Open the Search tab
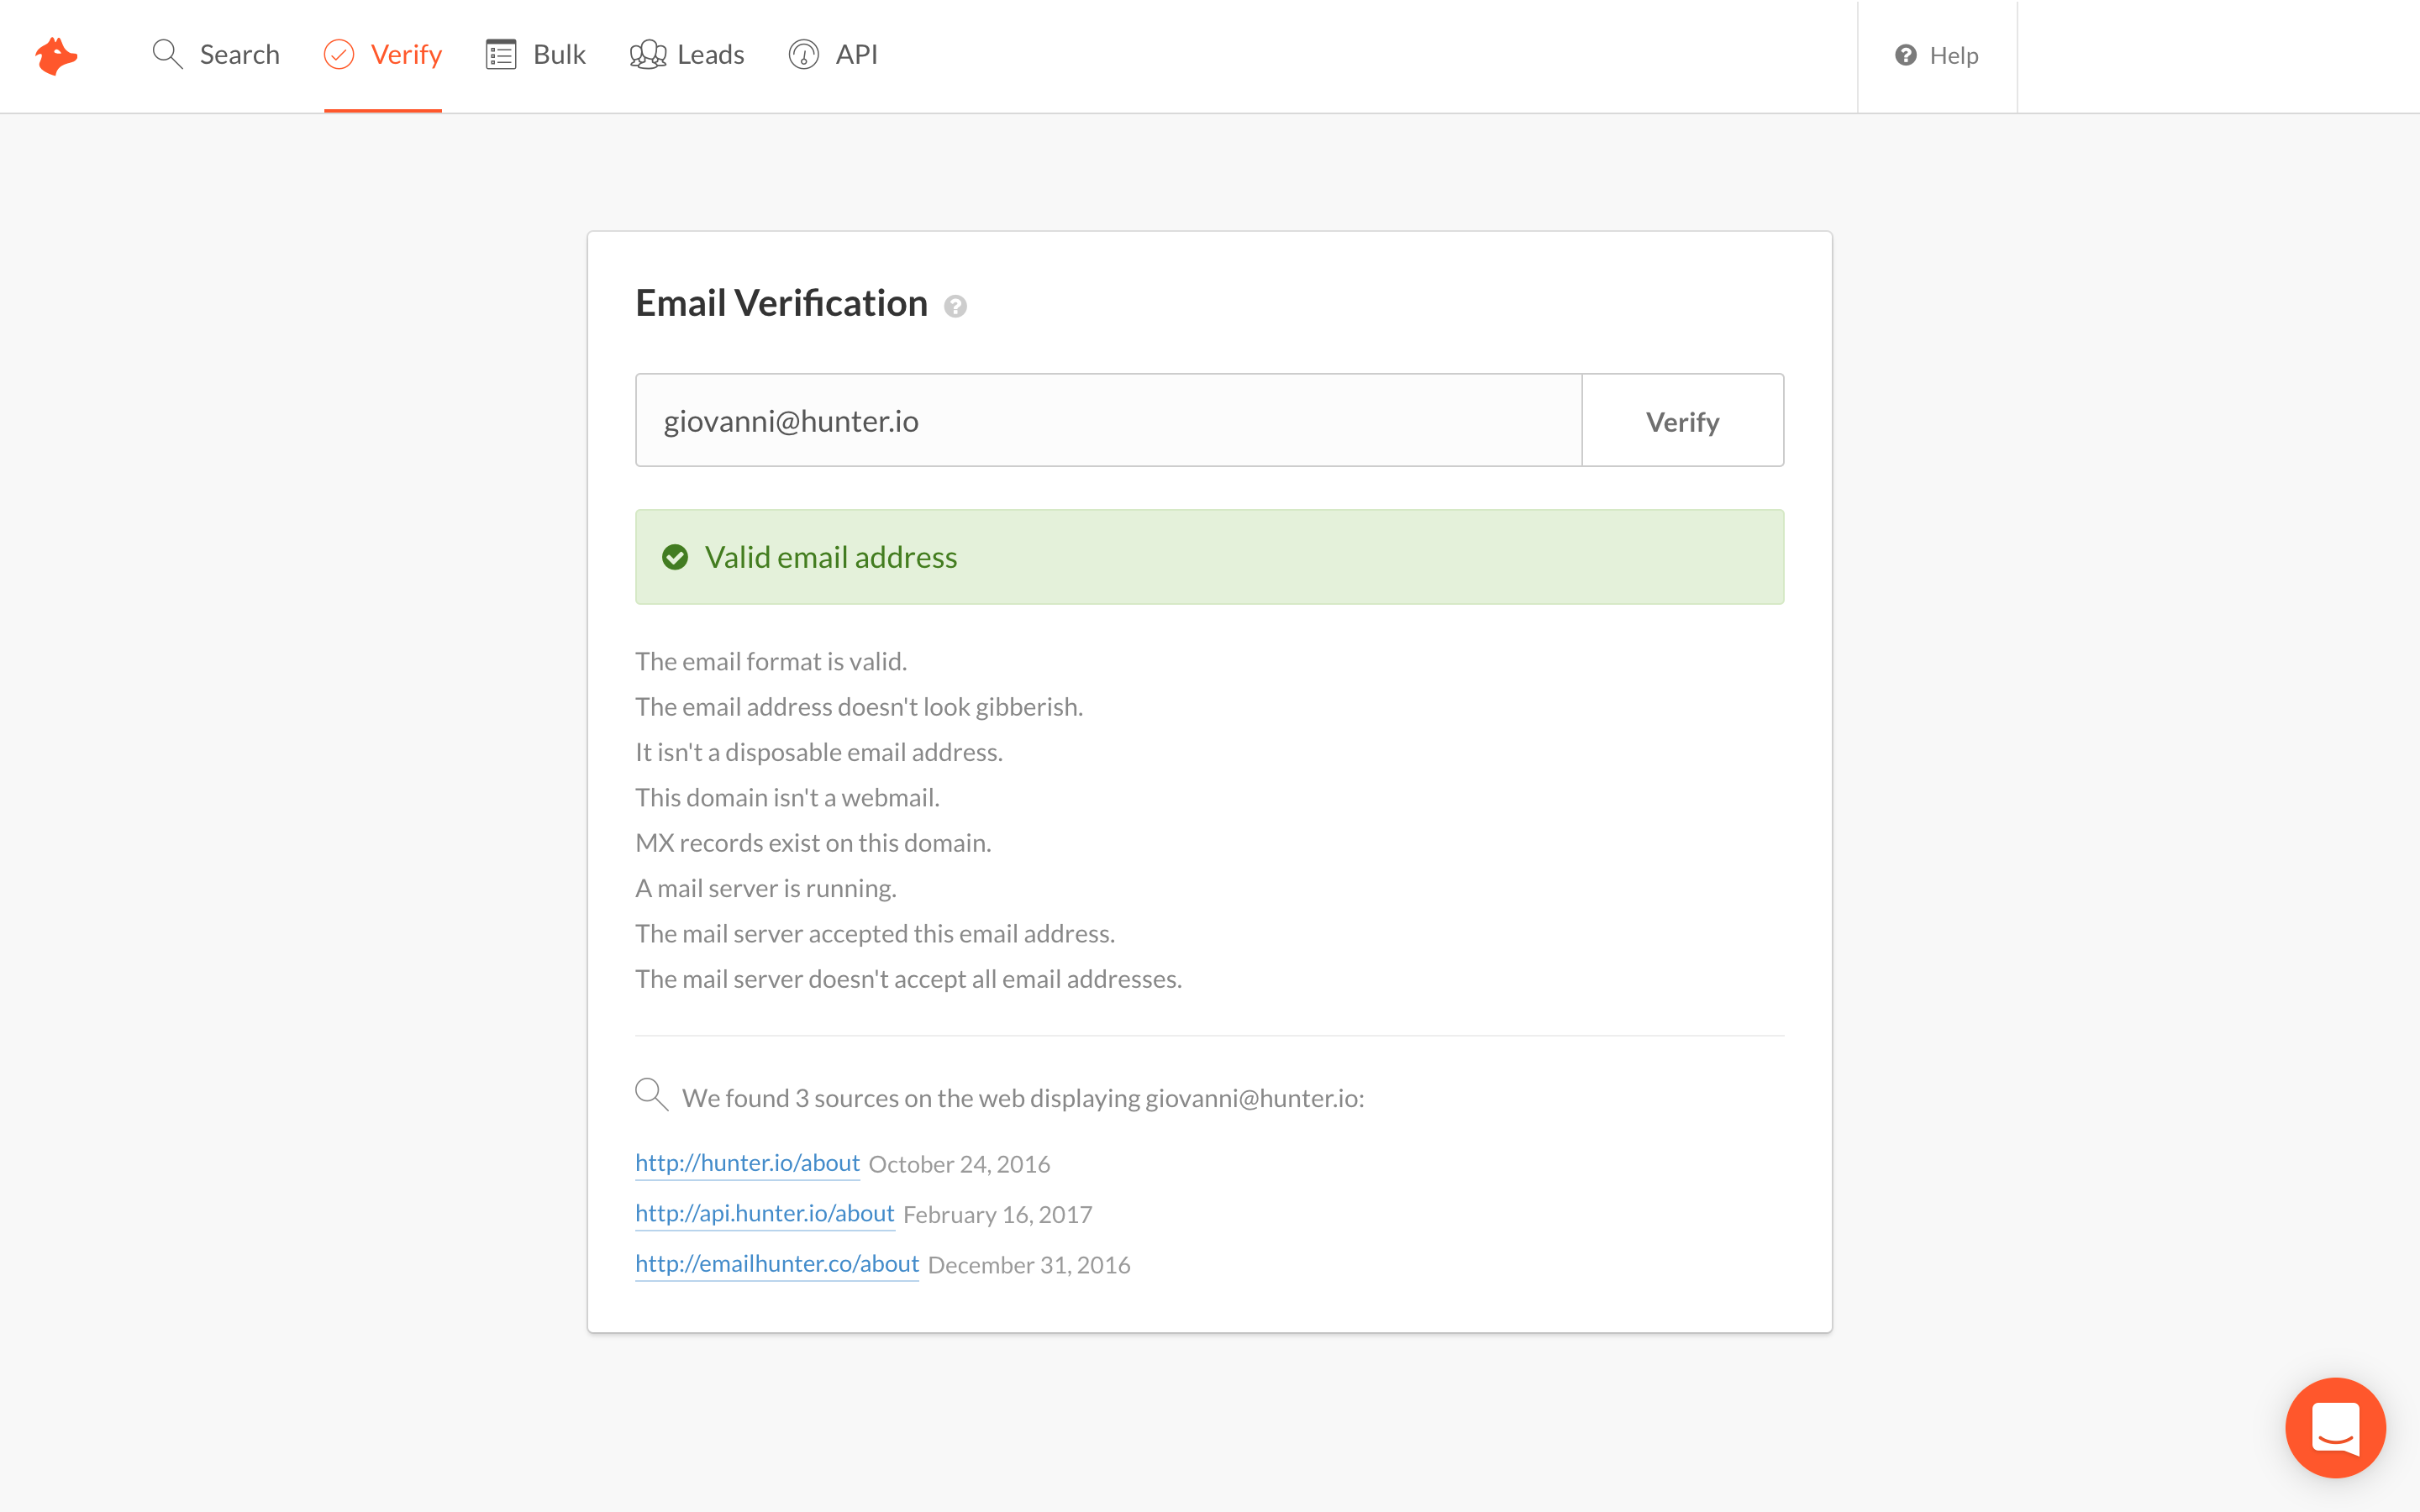Image resolution: width=2420 pixels, height=1512 pixels. 239,54
